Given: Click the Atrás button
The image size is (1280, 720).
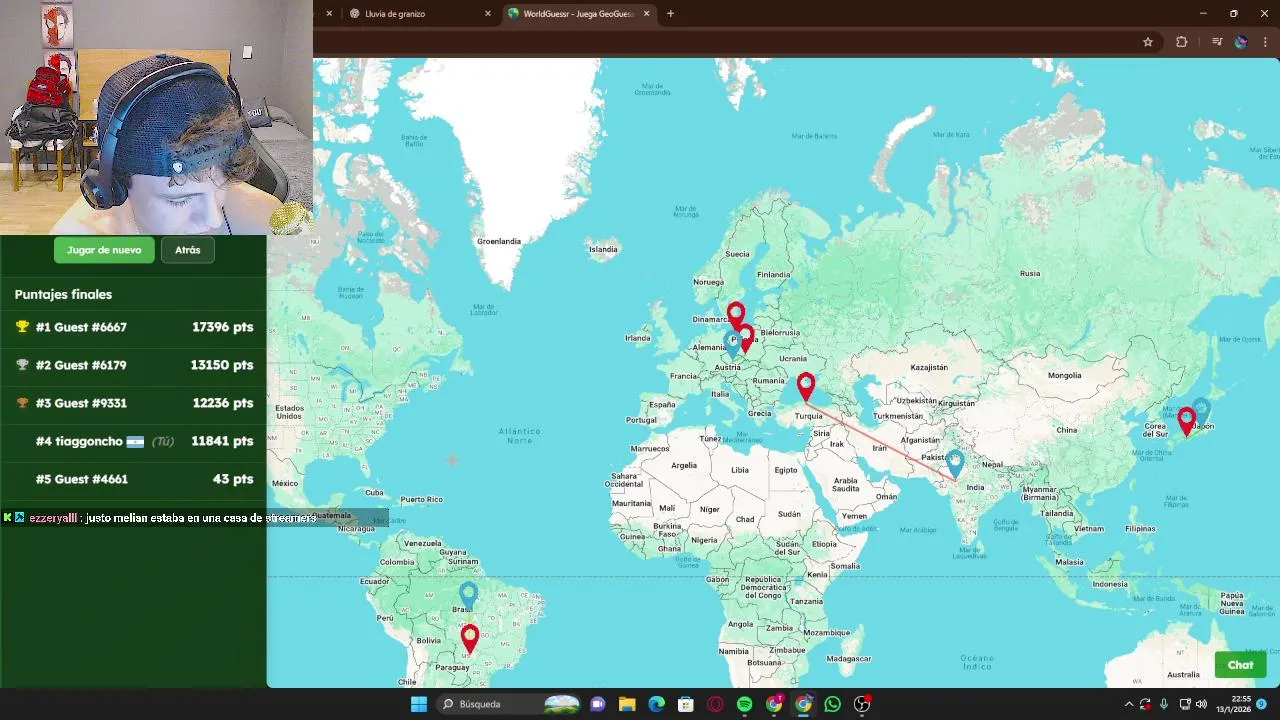Looking at the screenshot, I should click(x=187, y=250).
